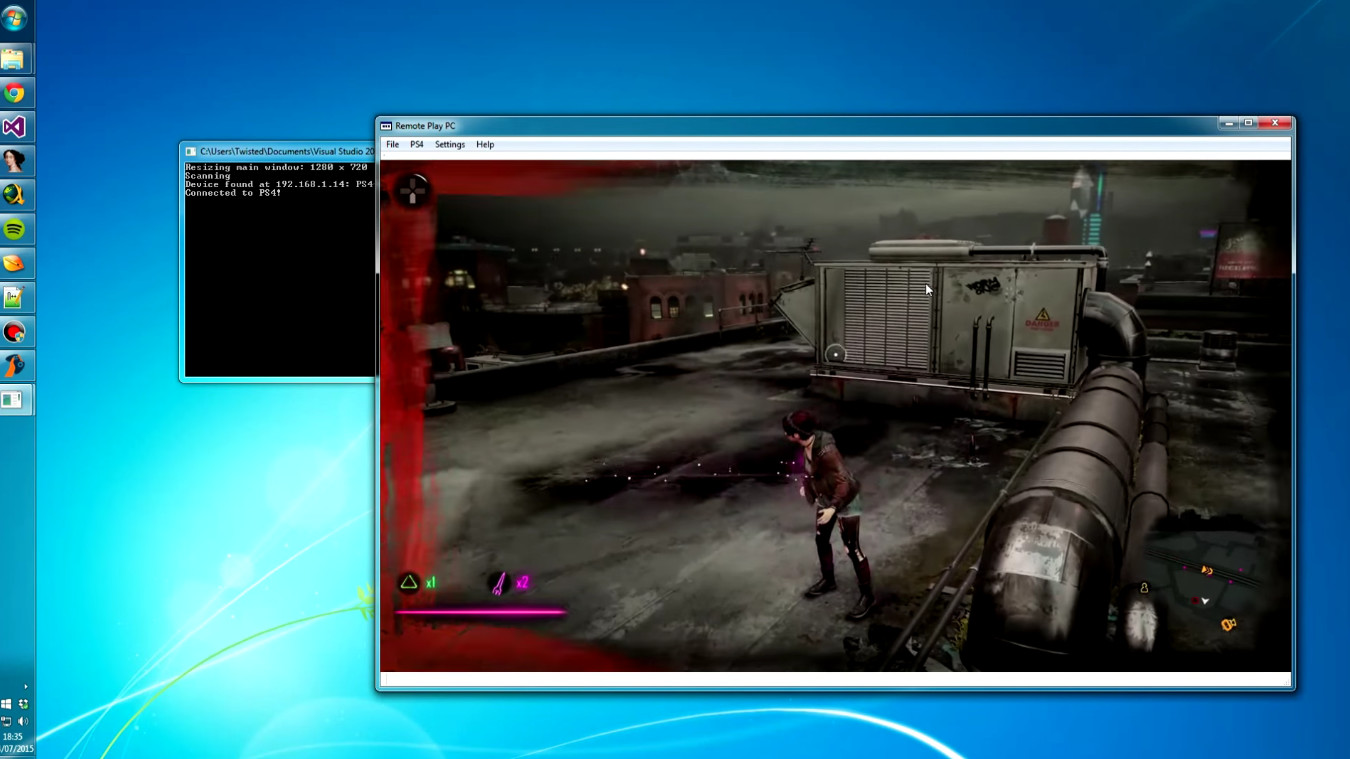The height and width of the screenshot is (759, 1350).
Task: Click the Remote Play PC title bar icon
Action: [x=386, y=126]
